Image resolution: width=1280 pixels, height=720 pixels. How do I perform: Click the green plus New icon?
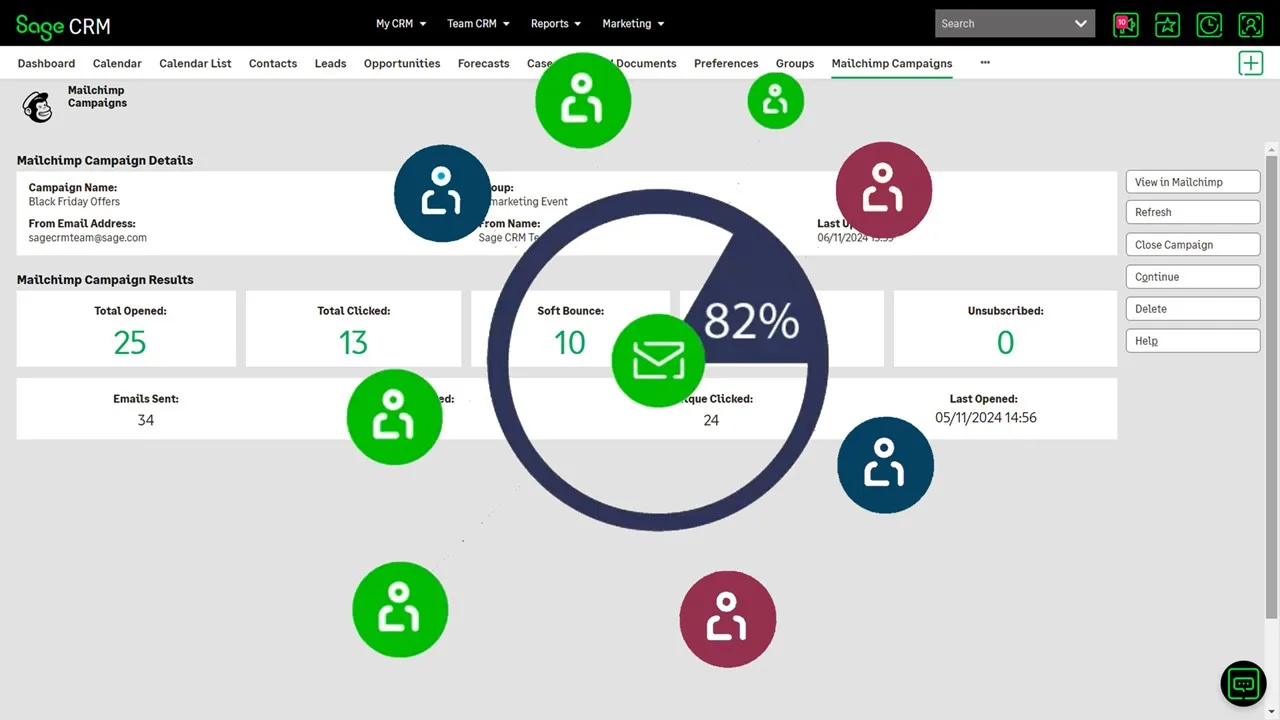click(1250, 63)
